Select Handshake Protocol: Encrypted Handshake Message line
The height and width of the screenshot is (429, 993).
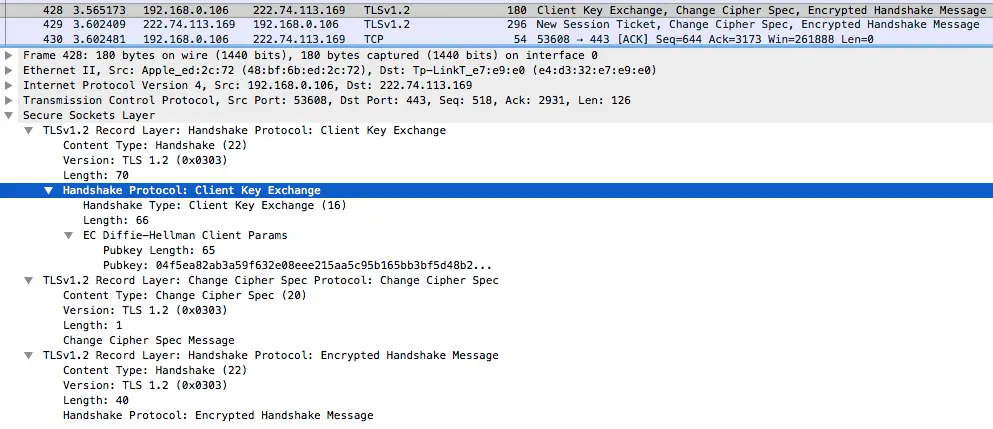tap(218, 416)
